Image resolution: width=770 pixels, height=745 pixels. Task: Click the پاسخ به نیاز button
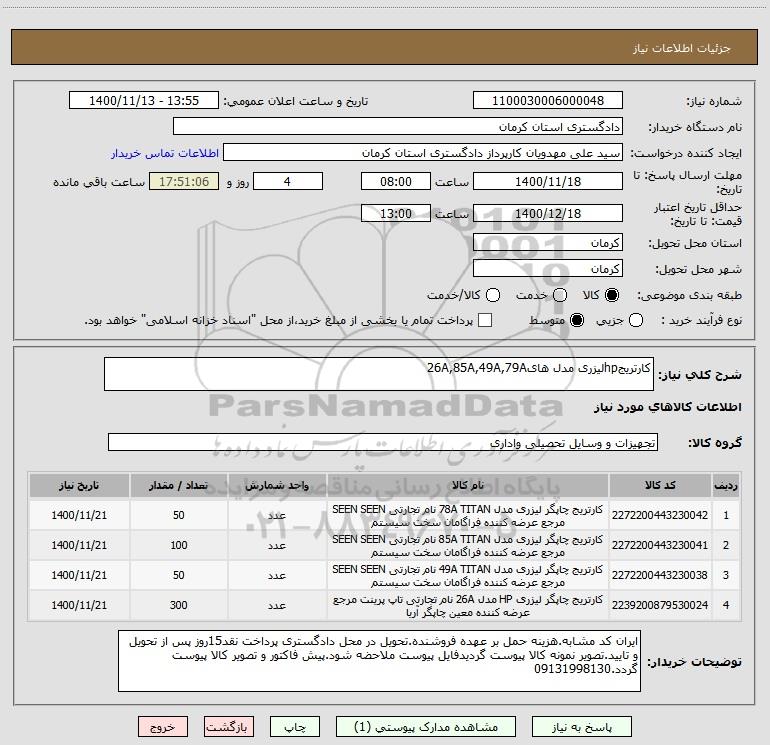point(581,727)
